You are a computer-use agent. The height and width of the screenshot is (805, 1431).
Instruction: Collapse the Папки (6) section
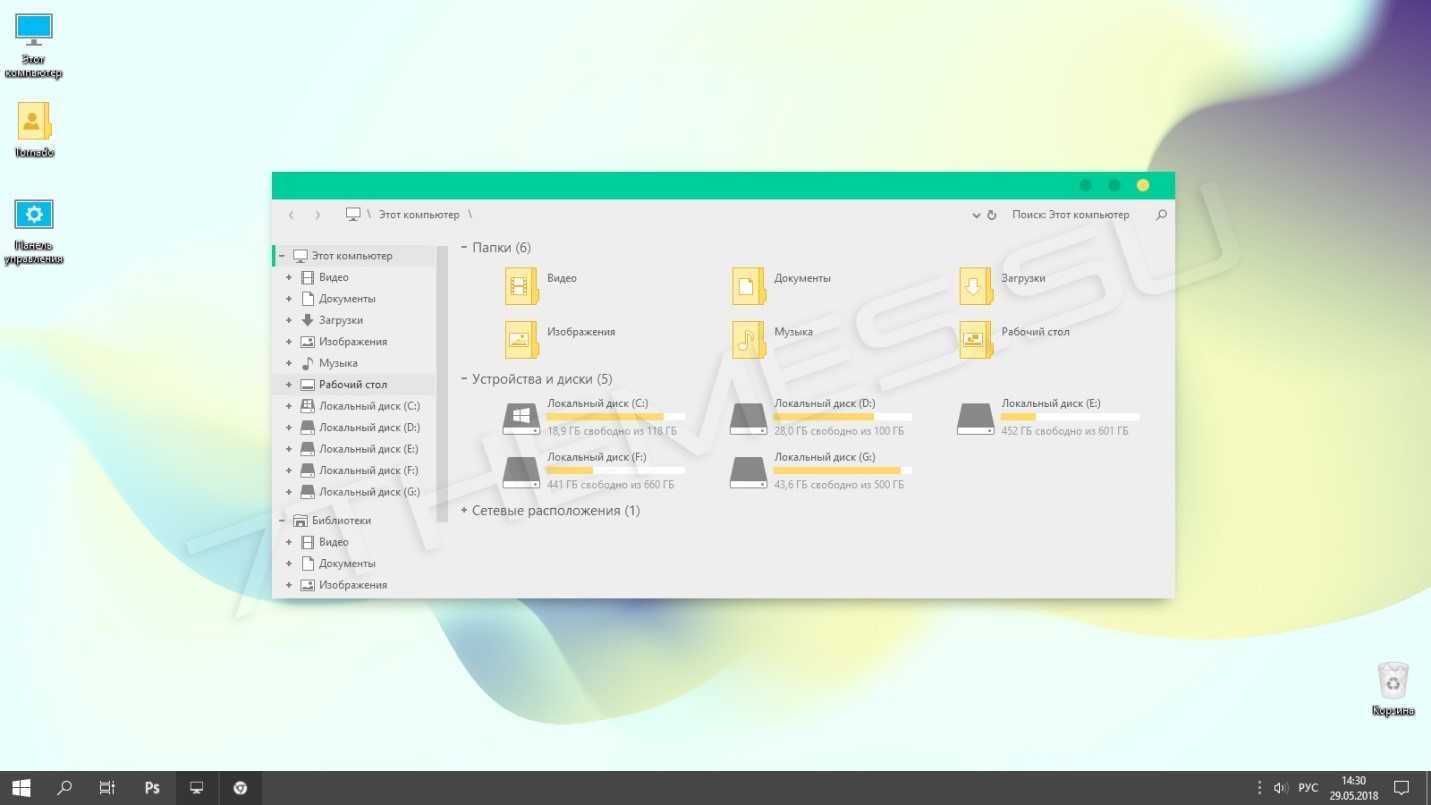coord(464,247)
